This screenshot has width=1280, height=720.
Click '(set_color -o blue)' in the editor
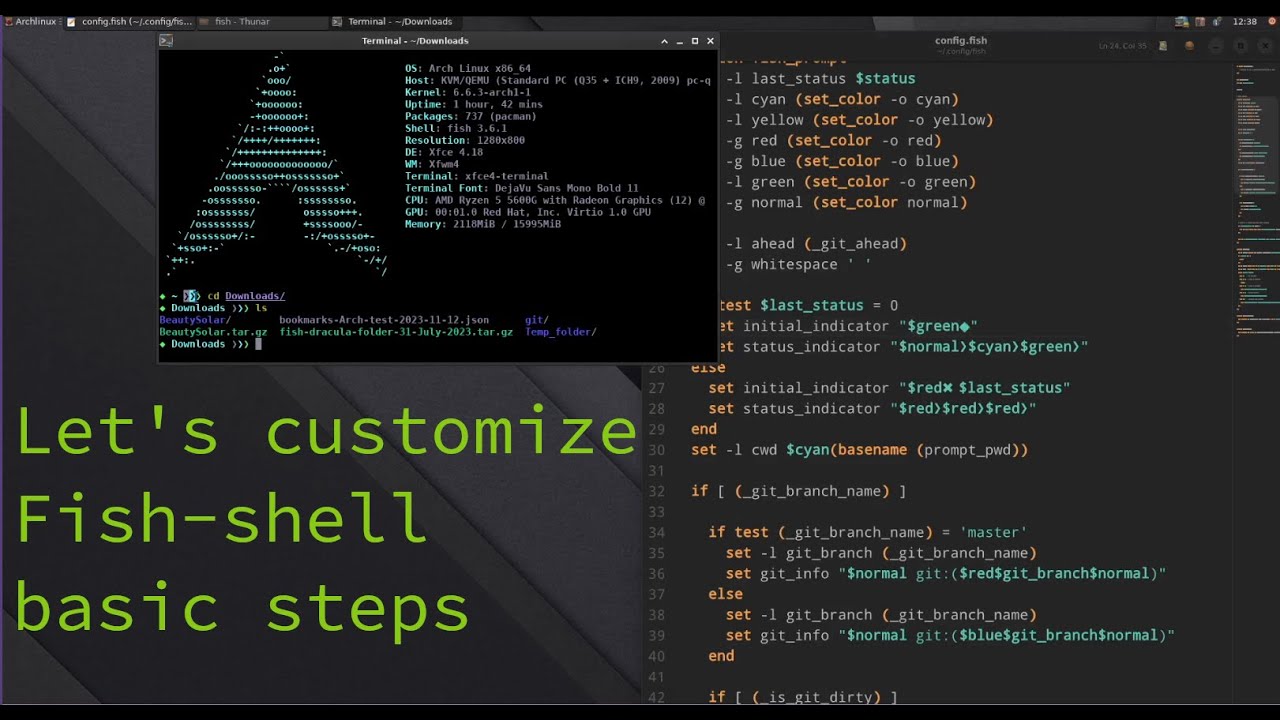pos(877,161)
